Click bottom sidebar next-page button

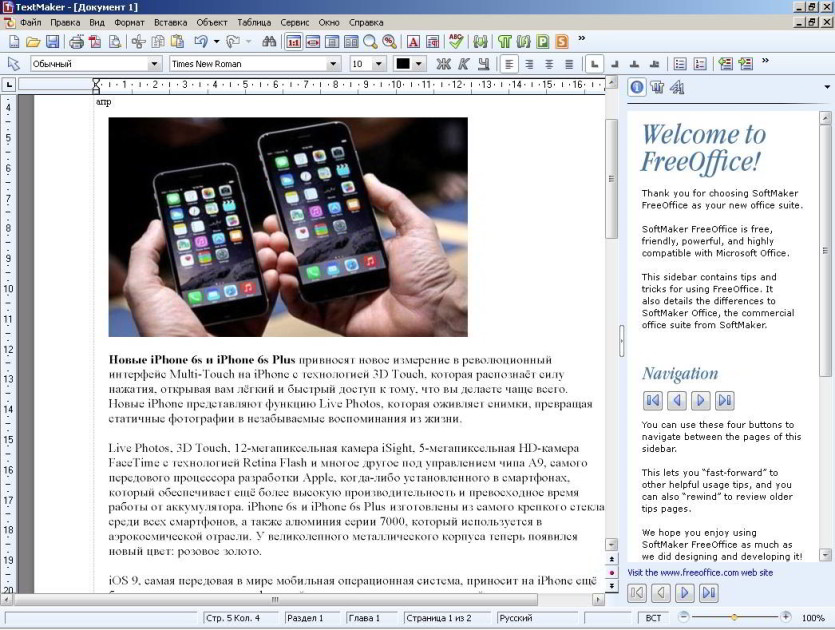pyautogui.click(x=685, y=592)
